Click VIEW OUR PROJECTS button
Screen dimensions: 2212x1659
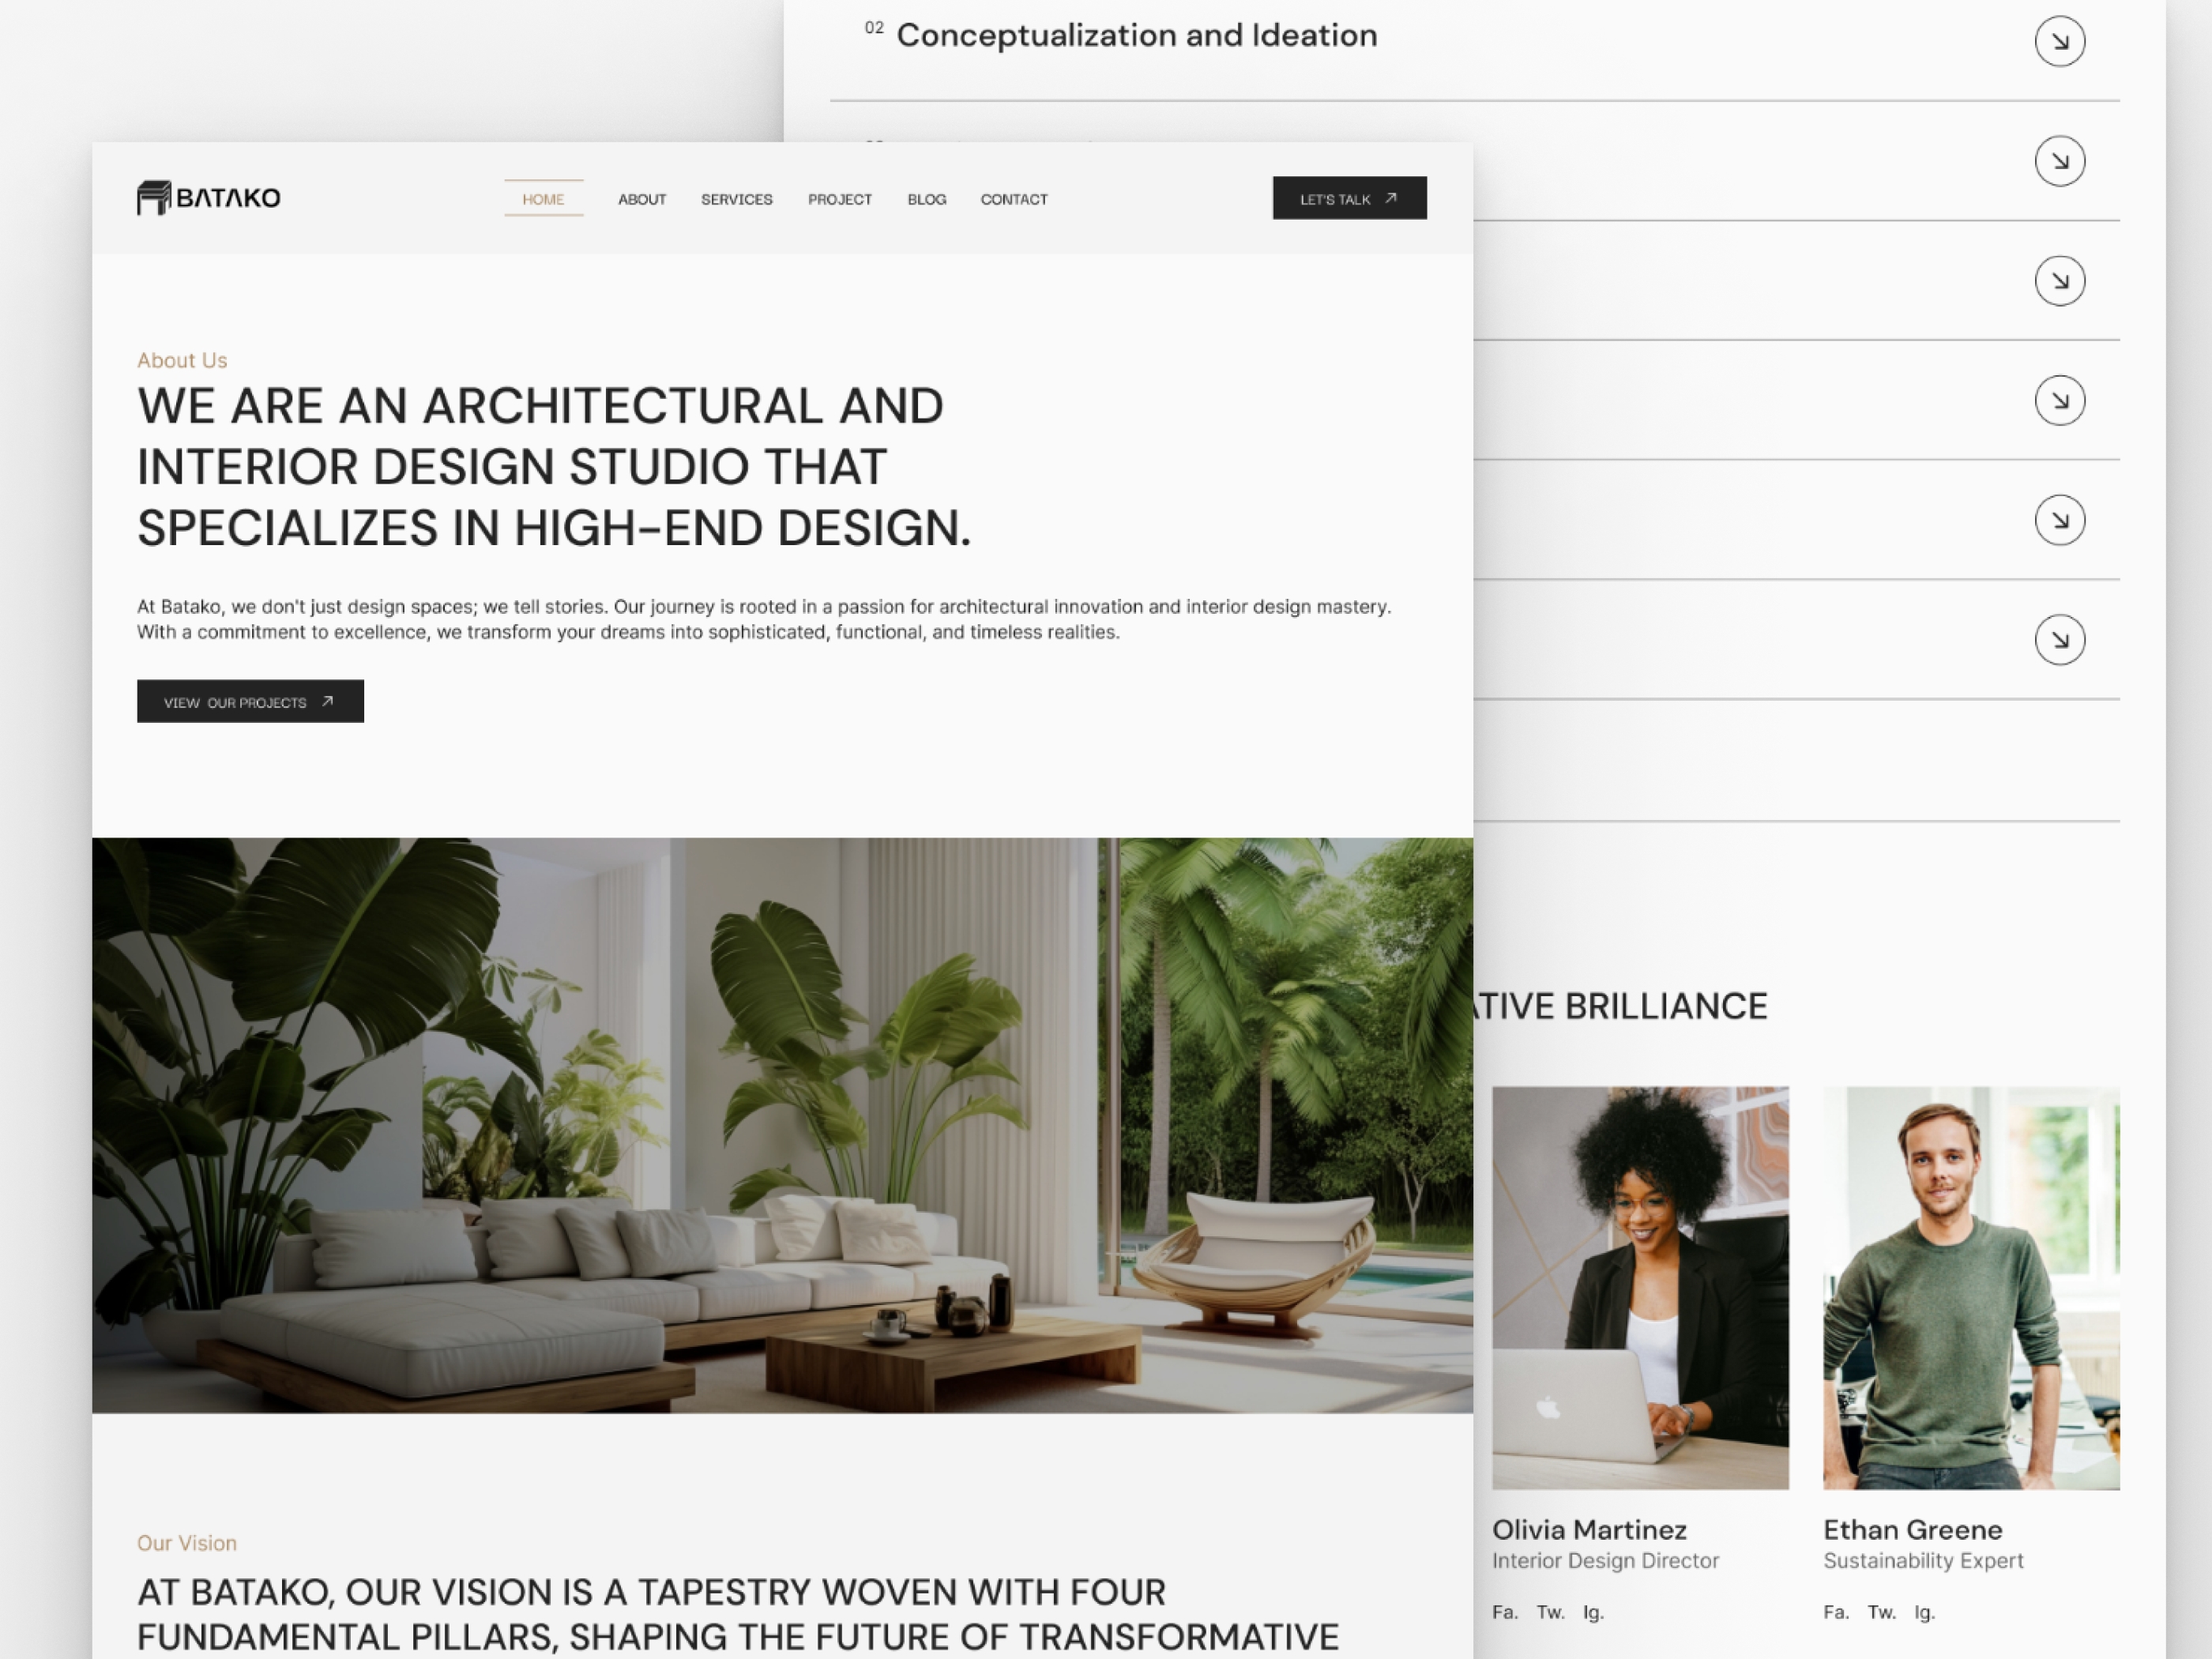249,702
